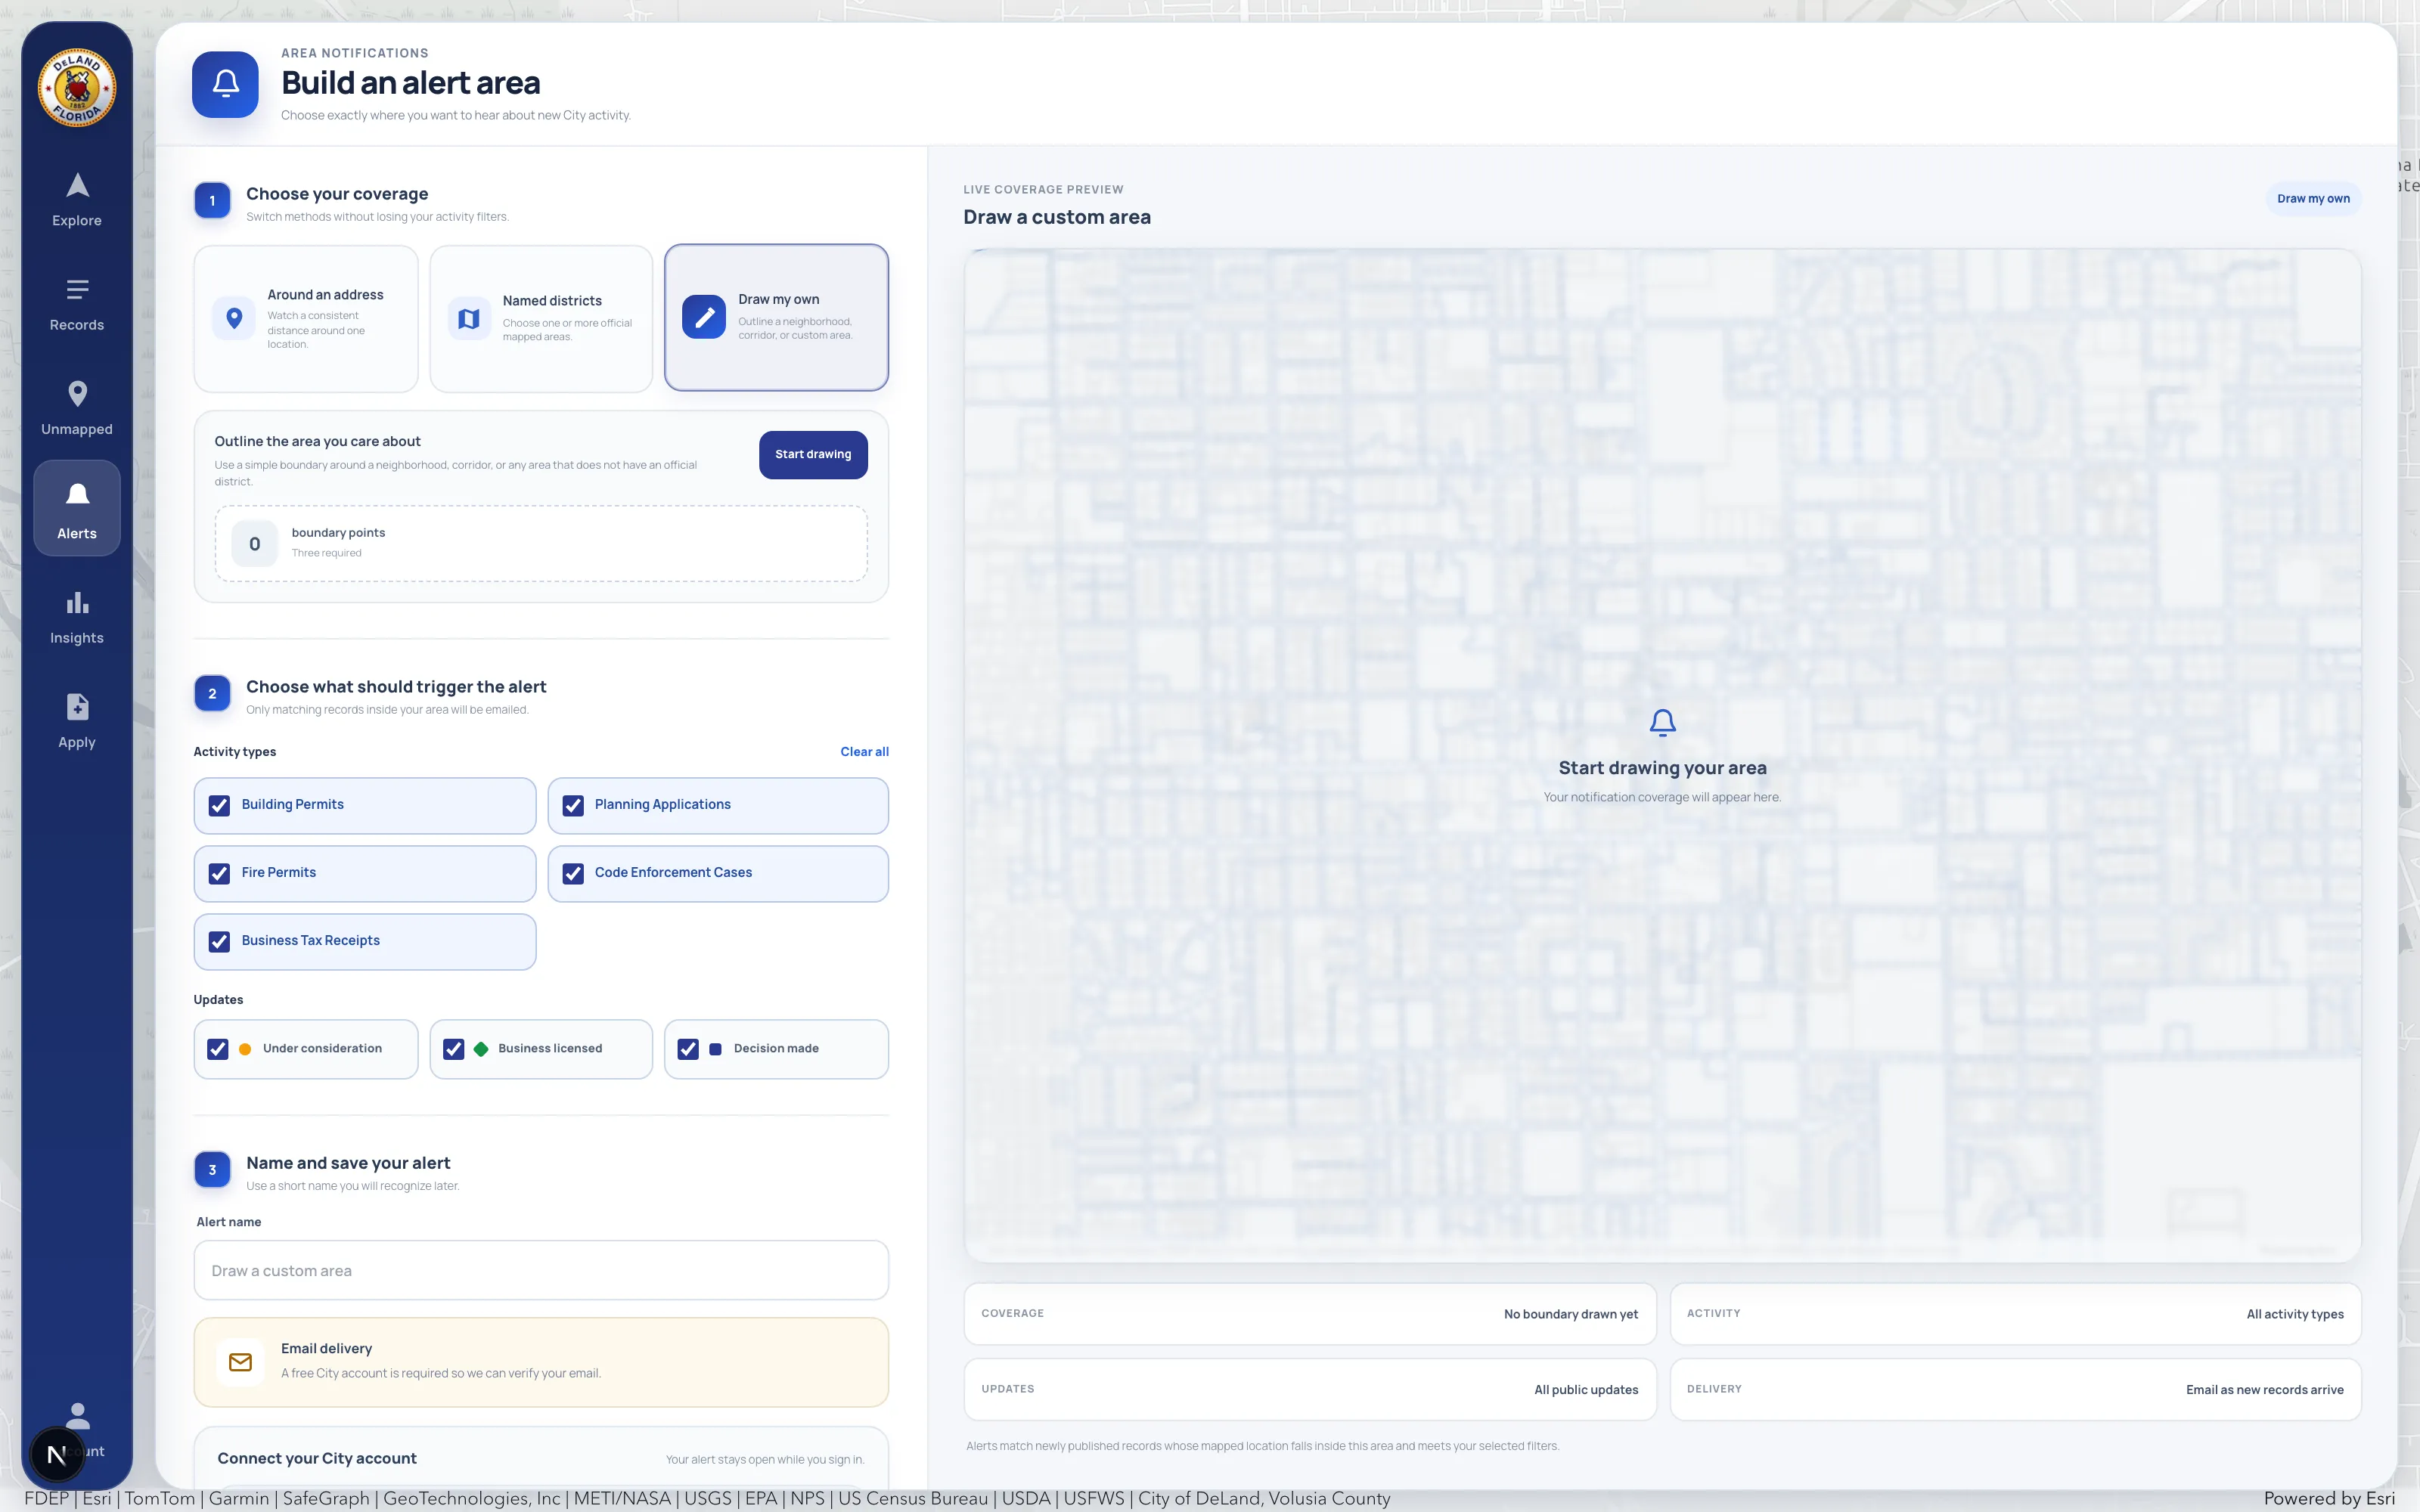2420x1512 pixels.
Task: Select the Draw my own coverage card
Action: (776, 317)
